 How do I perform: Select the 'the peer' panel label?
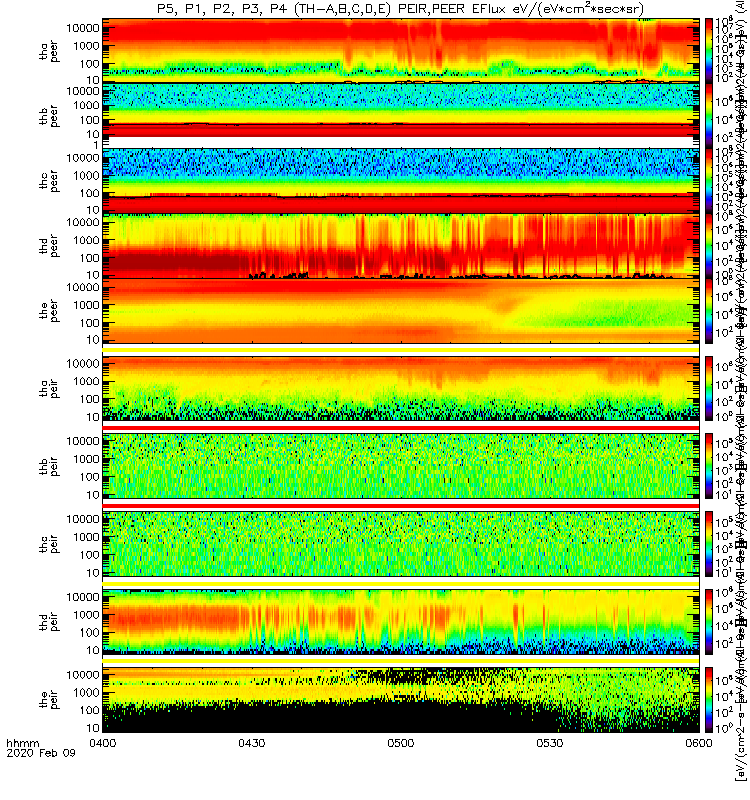(49, 311)
